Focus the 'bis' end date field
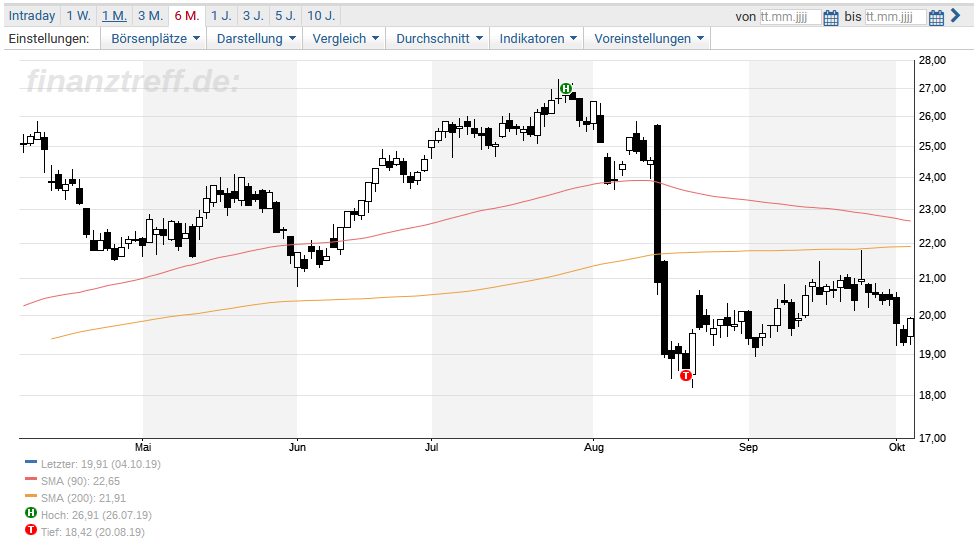 coord(895,17)
